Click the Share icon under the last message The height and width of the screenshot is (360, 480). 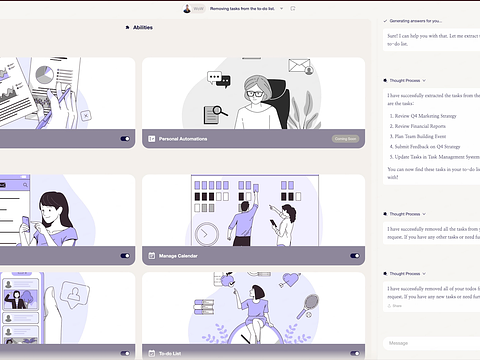(389, 306)
